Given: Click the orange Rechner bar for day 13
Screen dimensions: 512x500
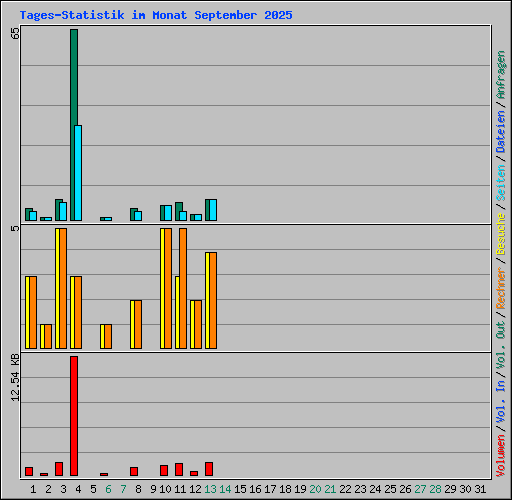Looking at the screenshot, I should pos(213,300).
